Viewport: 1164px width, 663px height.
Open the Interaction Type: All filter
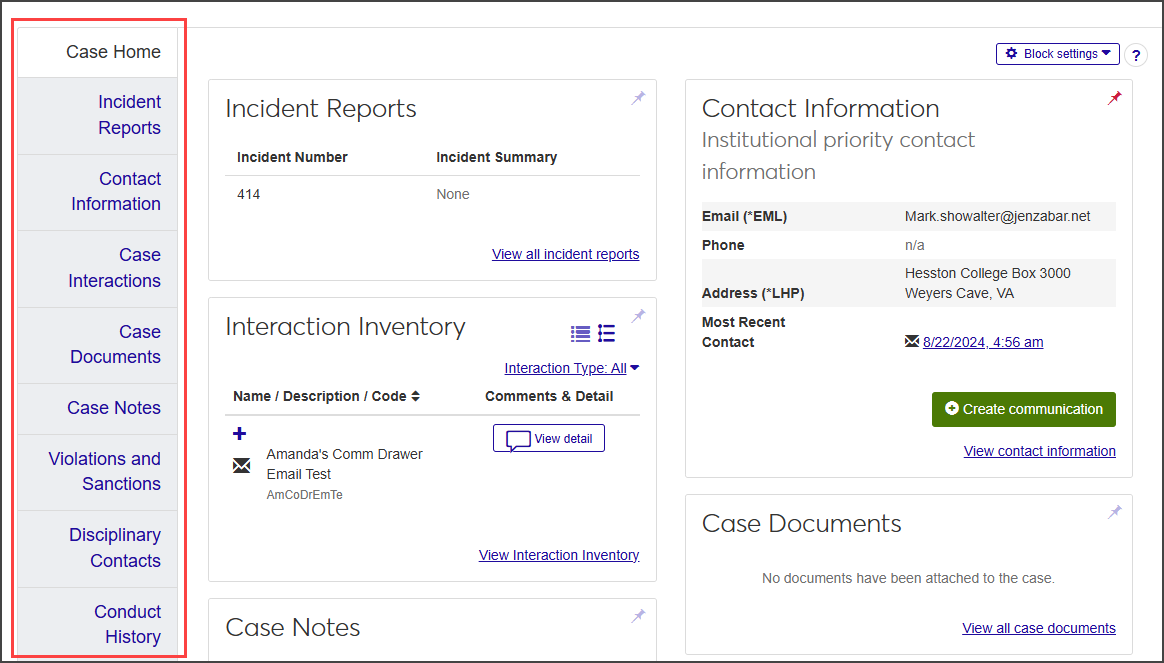click(x=571, y=368)
